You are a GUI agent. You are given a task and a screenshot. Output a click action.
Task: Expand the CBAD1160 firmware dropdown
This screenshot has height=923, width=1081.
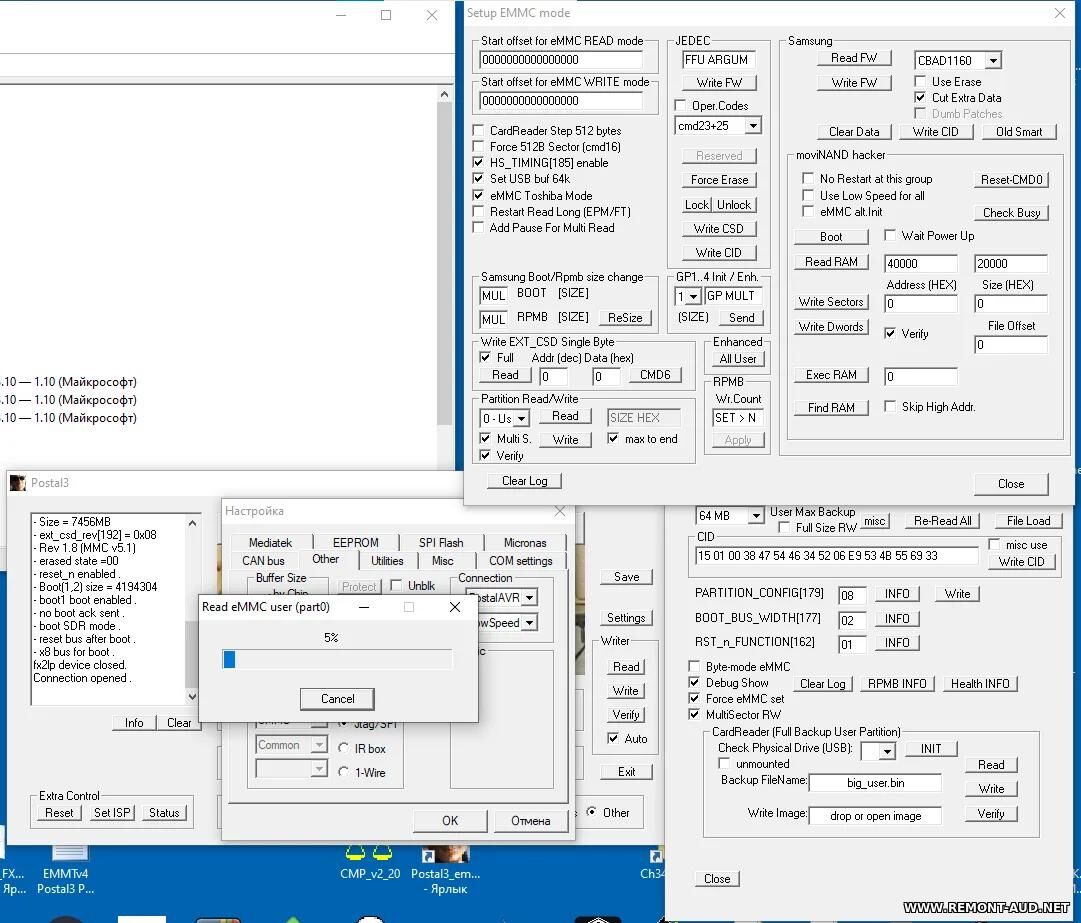(993, 61)
